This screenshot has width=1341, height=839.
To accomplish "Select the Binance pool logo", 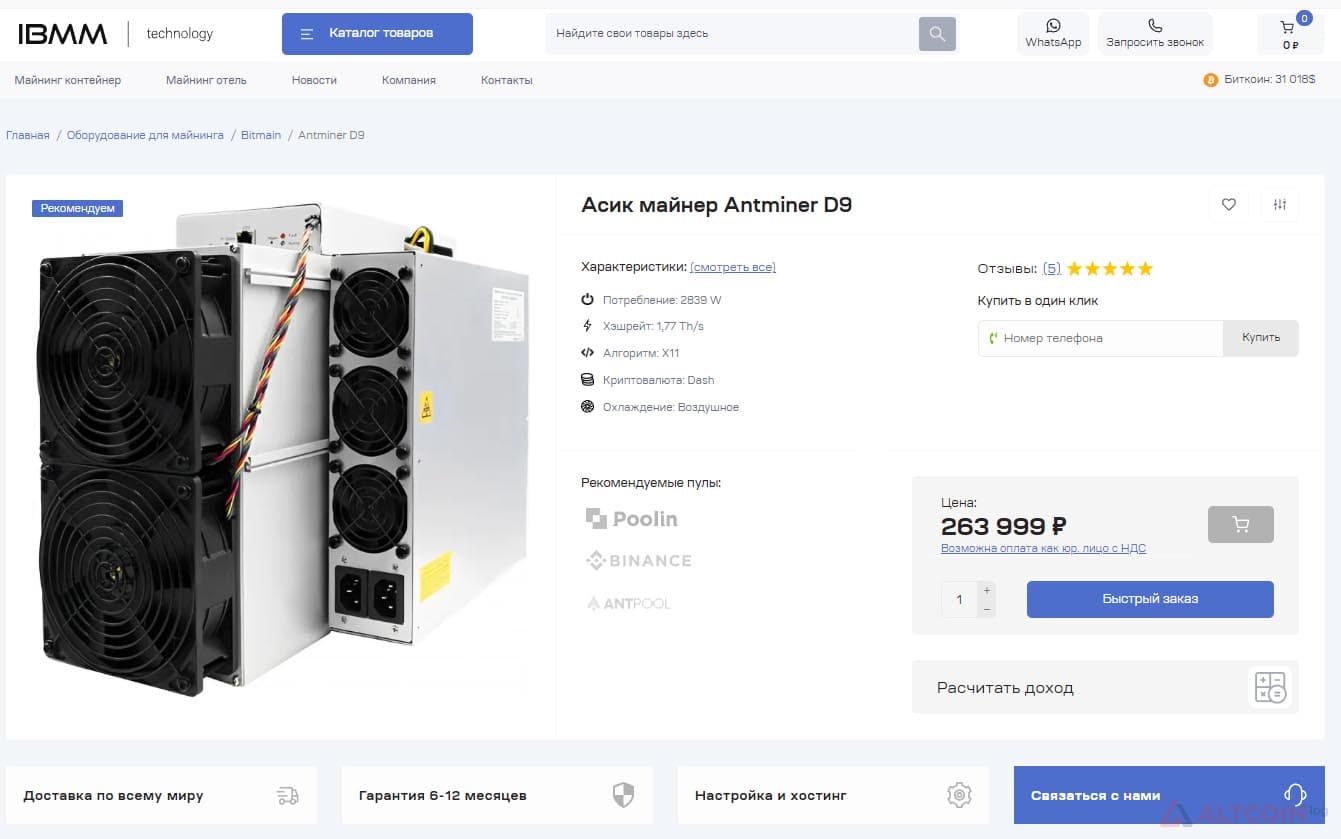I will 639,561.
